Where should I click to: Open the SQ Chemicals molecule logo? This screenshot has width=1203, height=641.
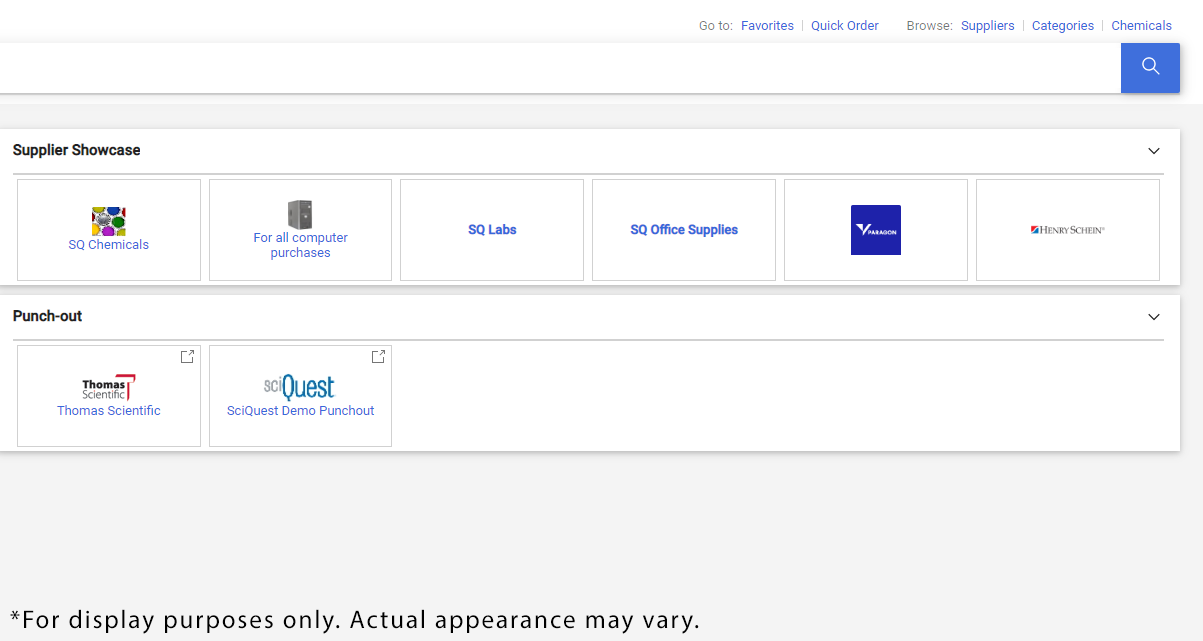(109, 221)
